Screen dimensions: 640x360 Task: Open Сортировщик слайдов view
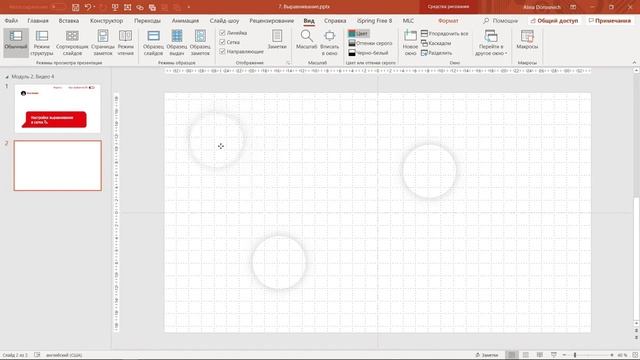point(72,42)
